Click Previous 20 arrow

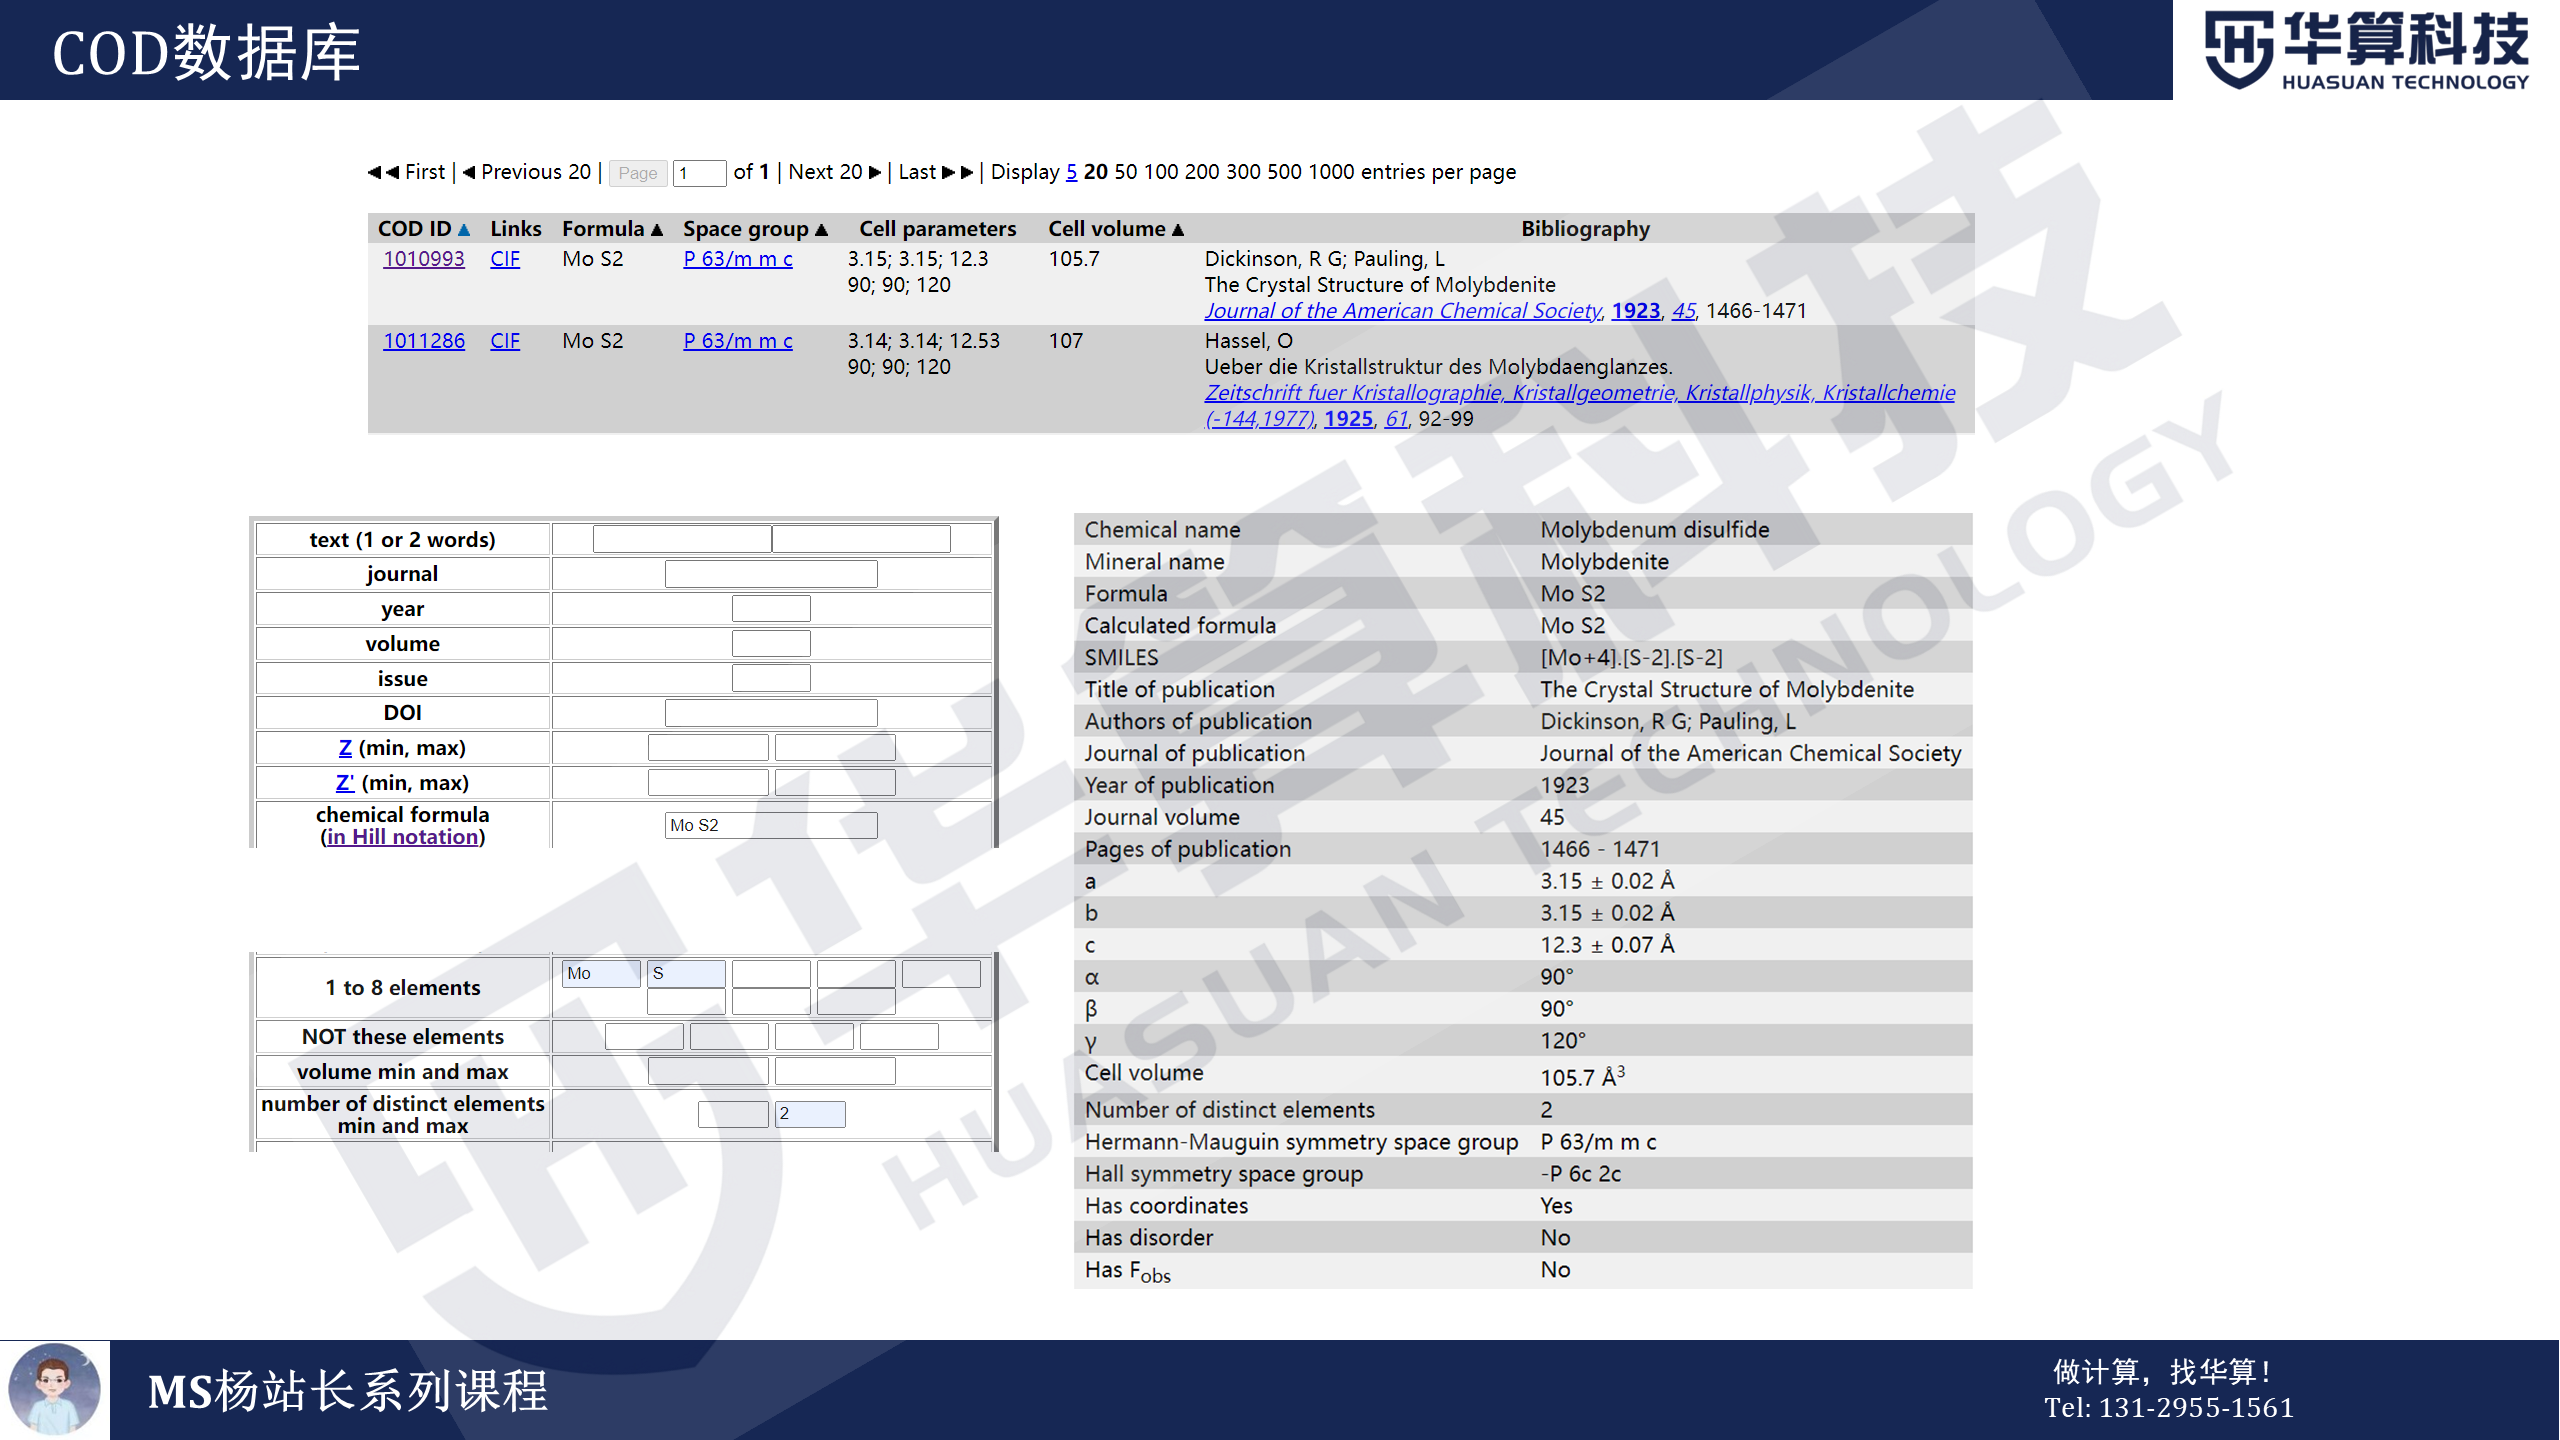point(469,172)
